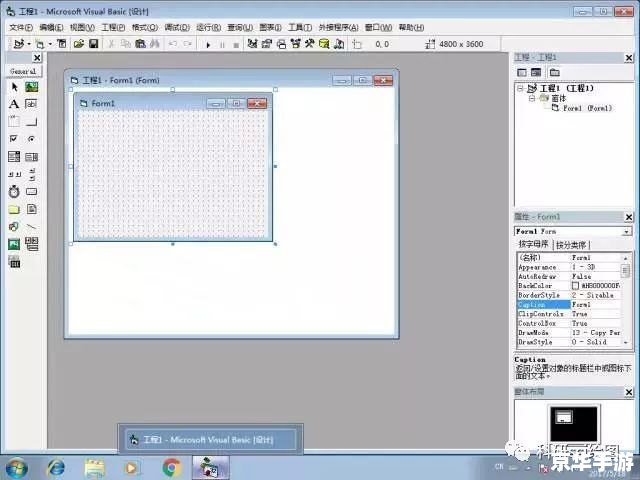
Task: Click the Find binoculars icon
Action: point(154,43)
